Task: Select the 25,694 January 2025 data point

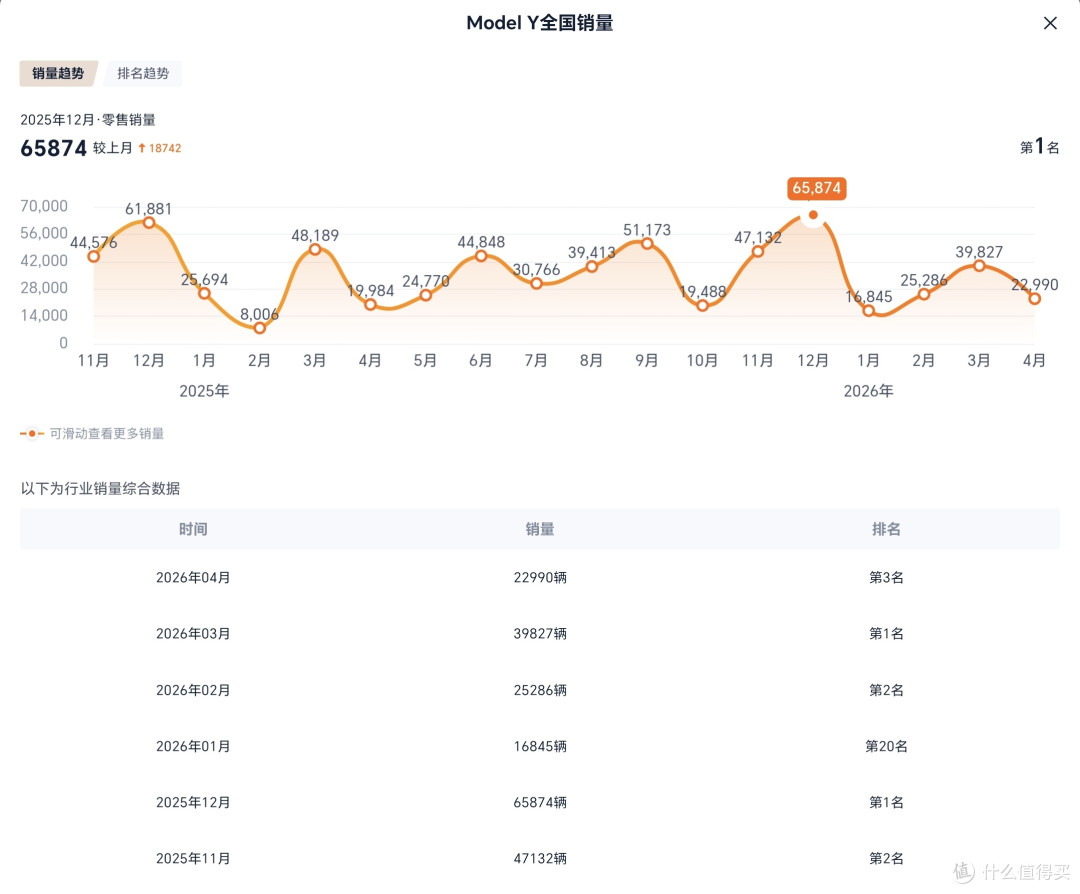Action: click(204, 293)
